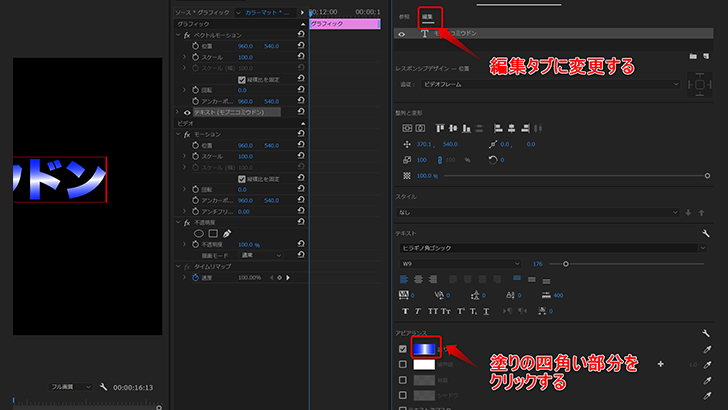Image resolution: width=728 pixels, height=410 pixels.
Task: Select the pen mask tool under 不透明度
Action: pyautogui.click(x=227, y=234)
